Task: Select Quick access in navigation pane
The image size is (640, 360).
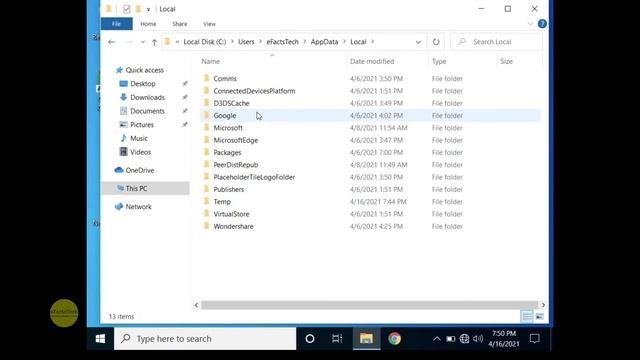Action: click(144, 70)
